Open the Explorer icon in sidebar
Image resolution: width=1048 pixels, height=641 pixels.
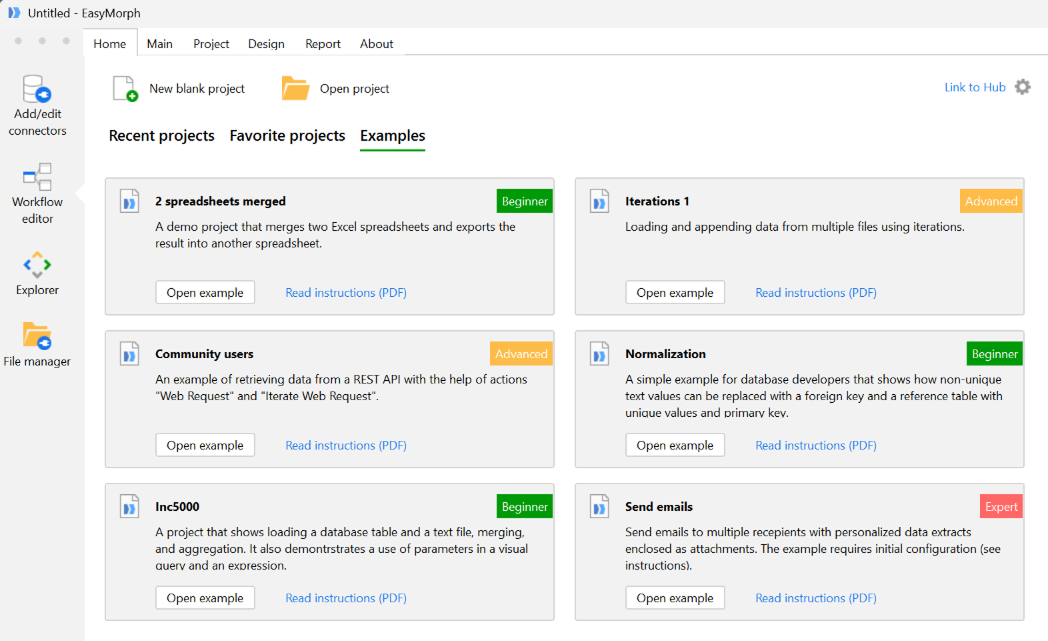pos(37,265)
